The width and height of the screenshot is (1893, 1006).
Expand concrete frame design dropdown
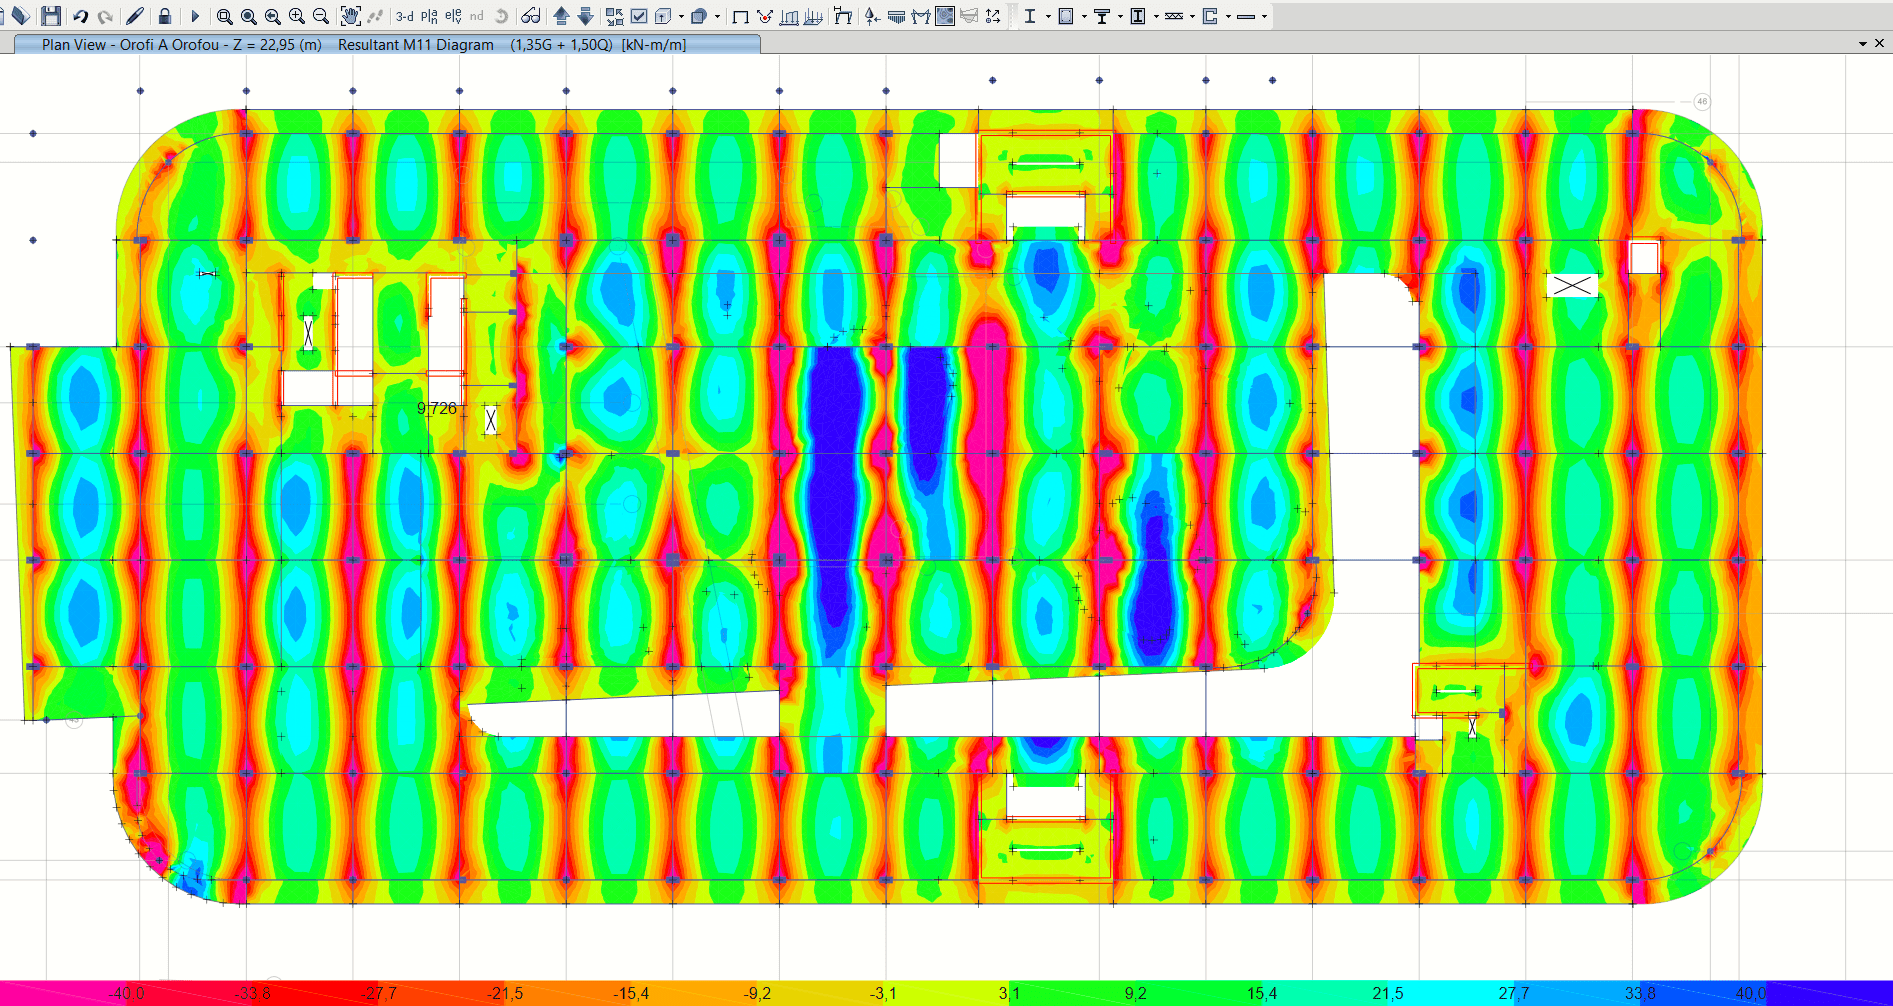point(1084,16)
